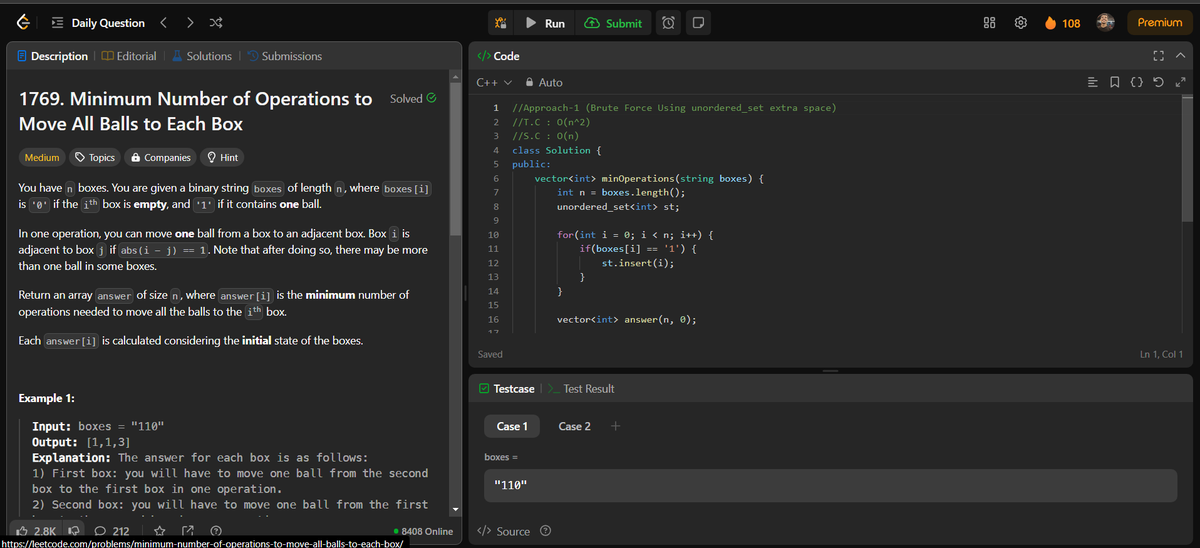Viewport: 1200px width, 548px height.
Task: Submit the solution
Action: pos(614,23)
